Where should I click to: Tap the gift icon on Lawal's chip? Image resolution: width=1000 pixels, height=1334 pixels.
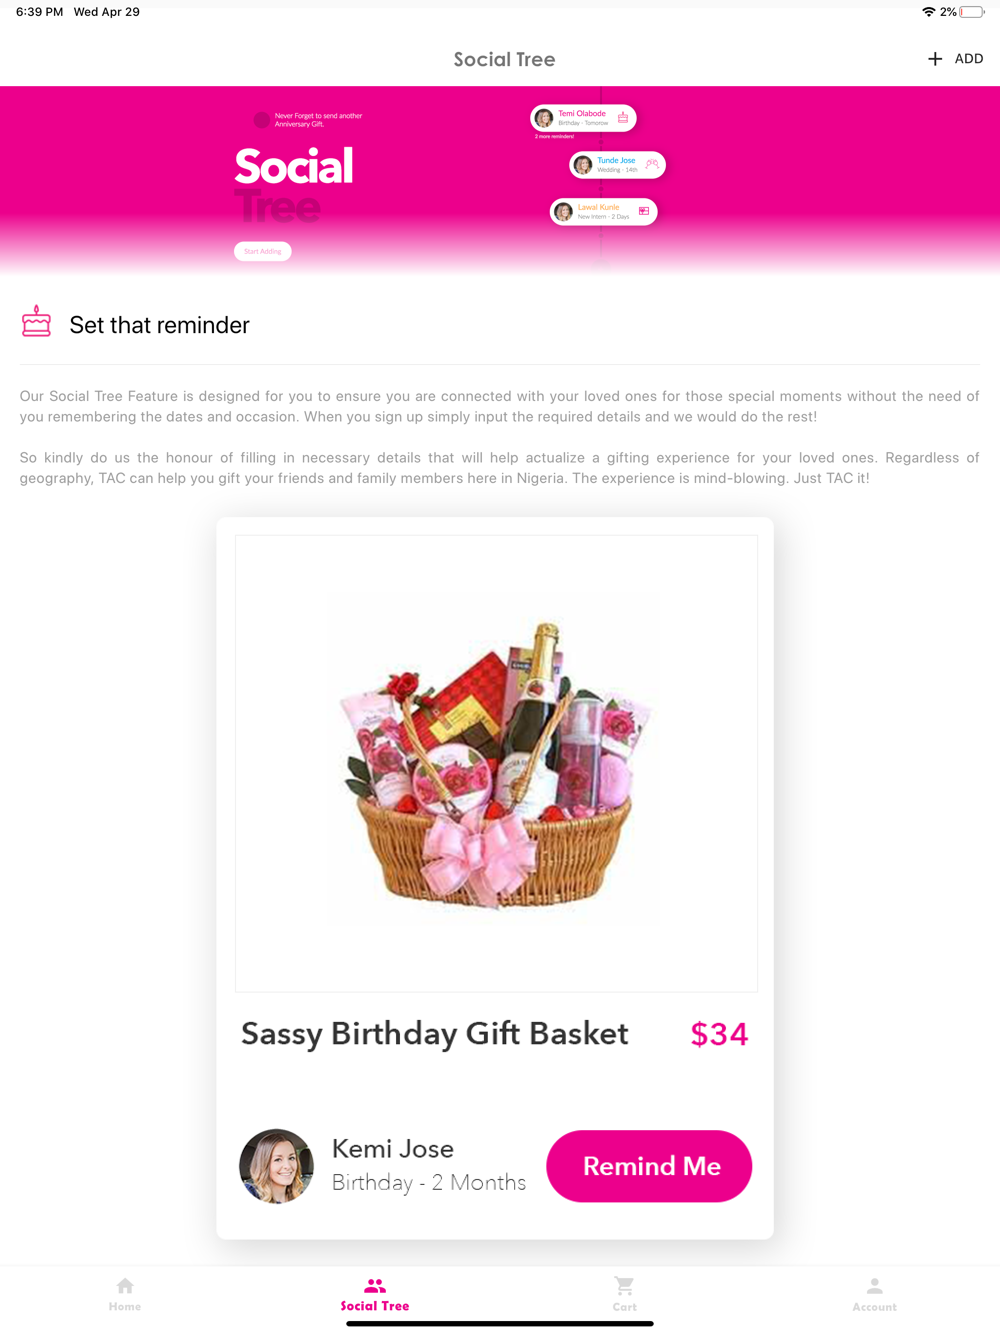click(x=644, y=211)
